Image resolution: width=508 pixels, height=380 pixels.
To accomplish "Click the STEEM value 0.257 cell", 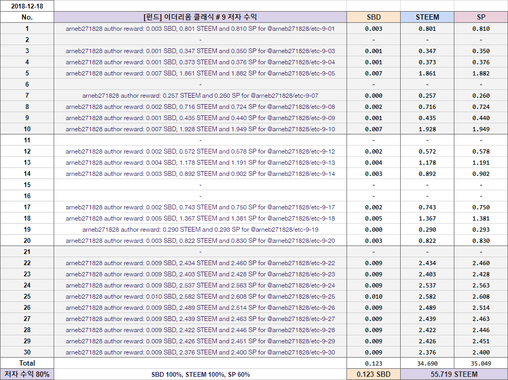I will 427,96.
